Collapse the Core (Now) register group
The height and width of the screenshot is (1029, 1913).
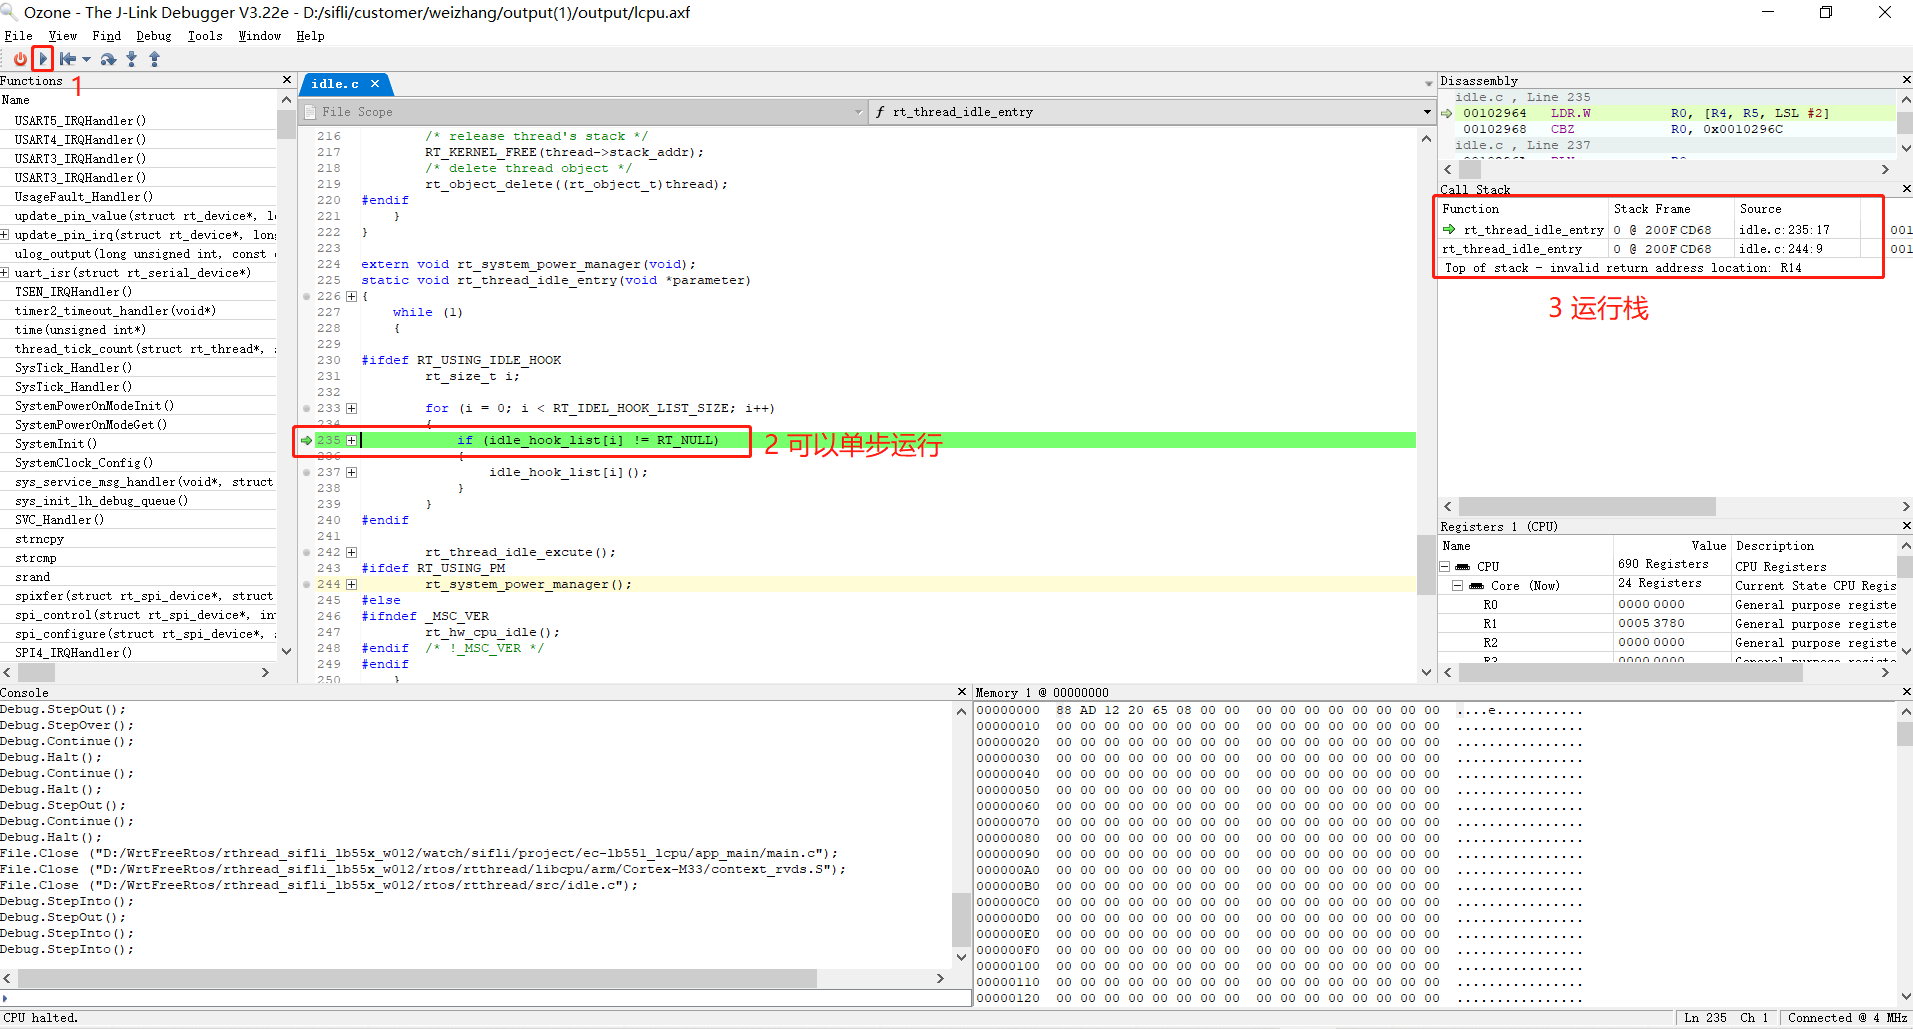(x=1458, y=586)
